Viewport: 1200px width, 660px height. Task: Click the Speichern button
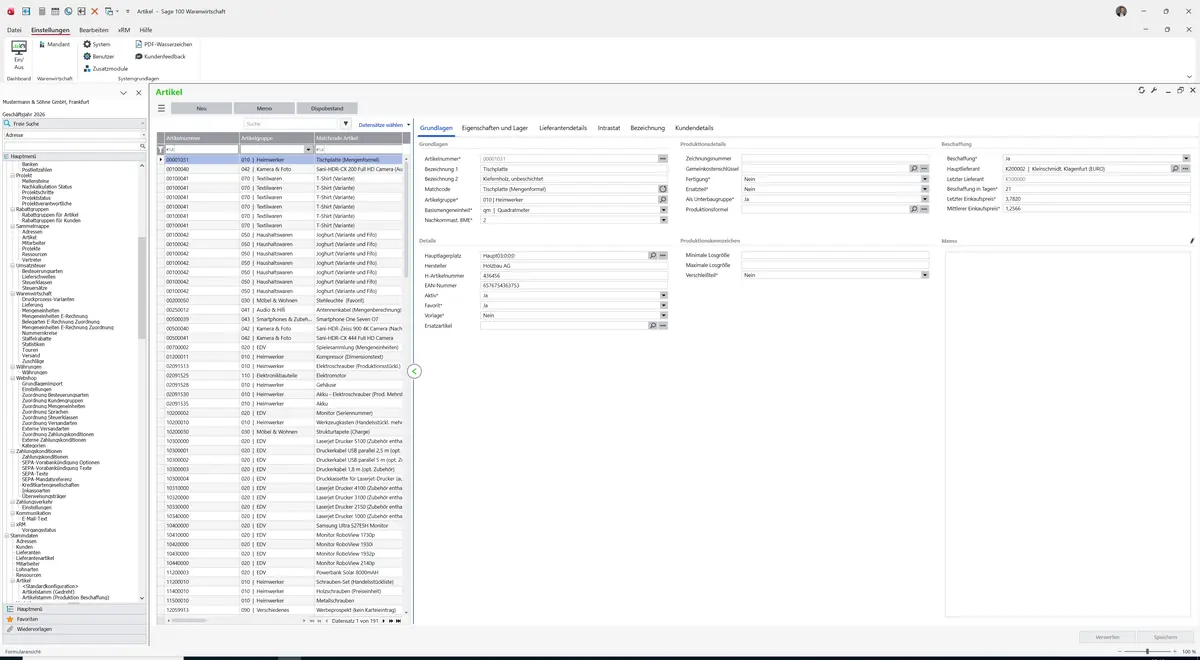click(1165, 637)
